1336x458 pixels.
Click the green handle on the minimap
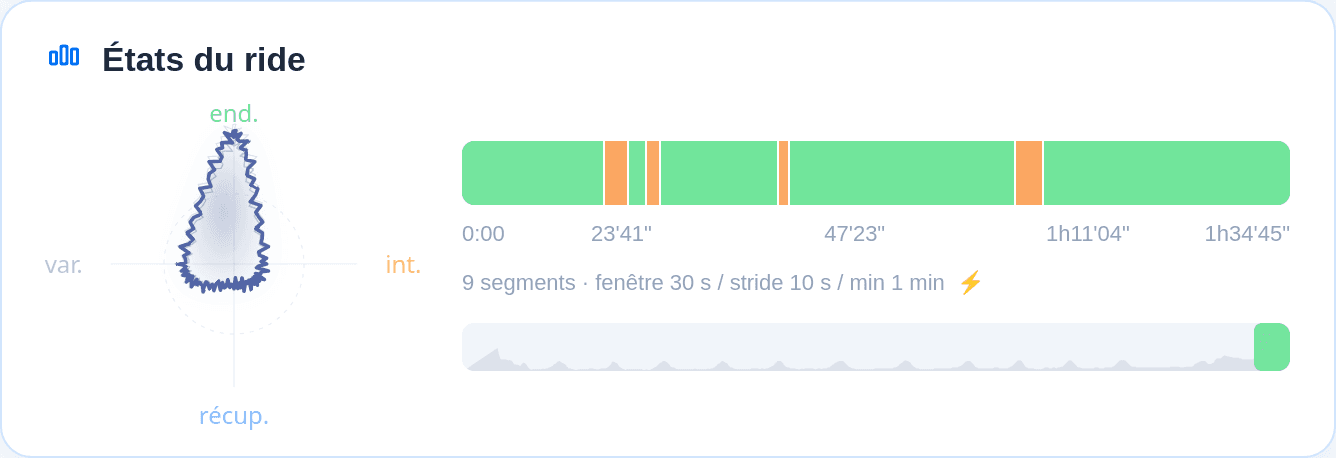point(1272,347)
